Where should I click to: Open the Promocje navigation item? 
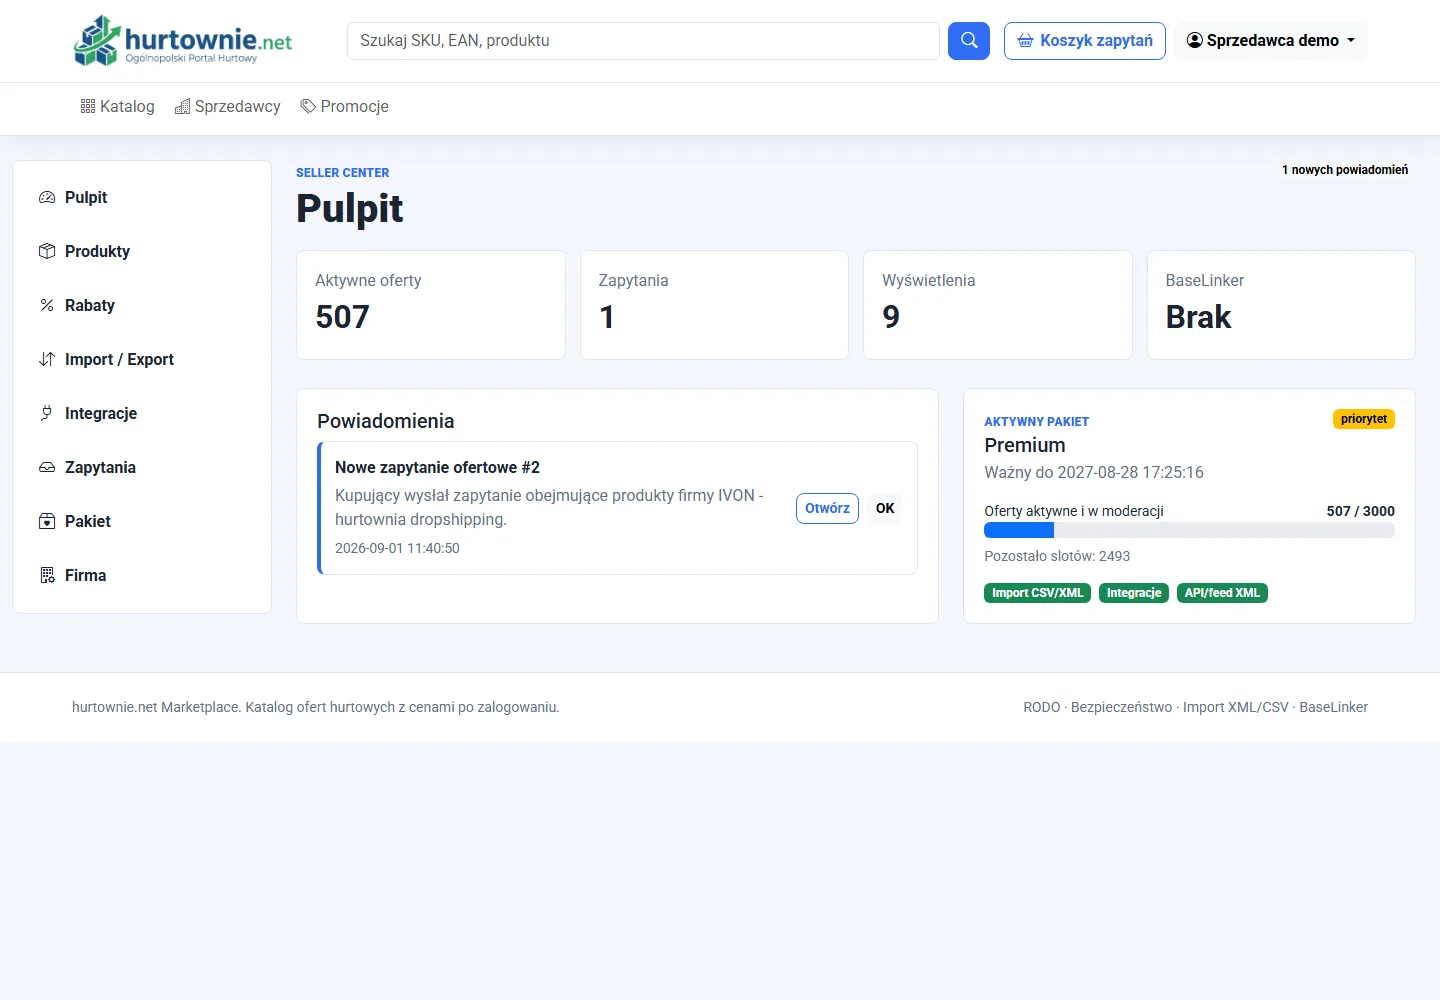point(345,106)
